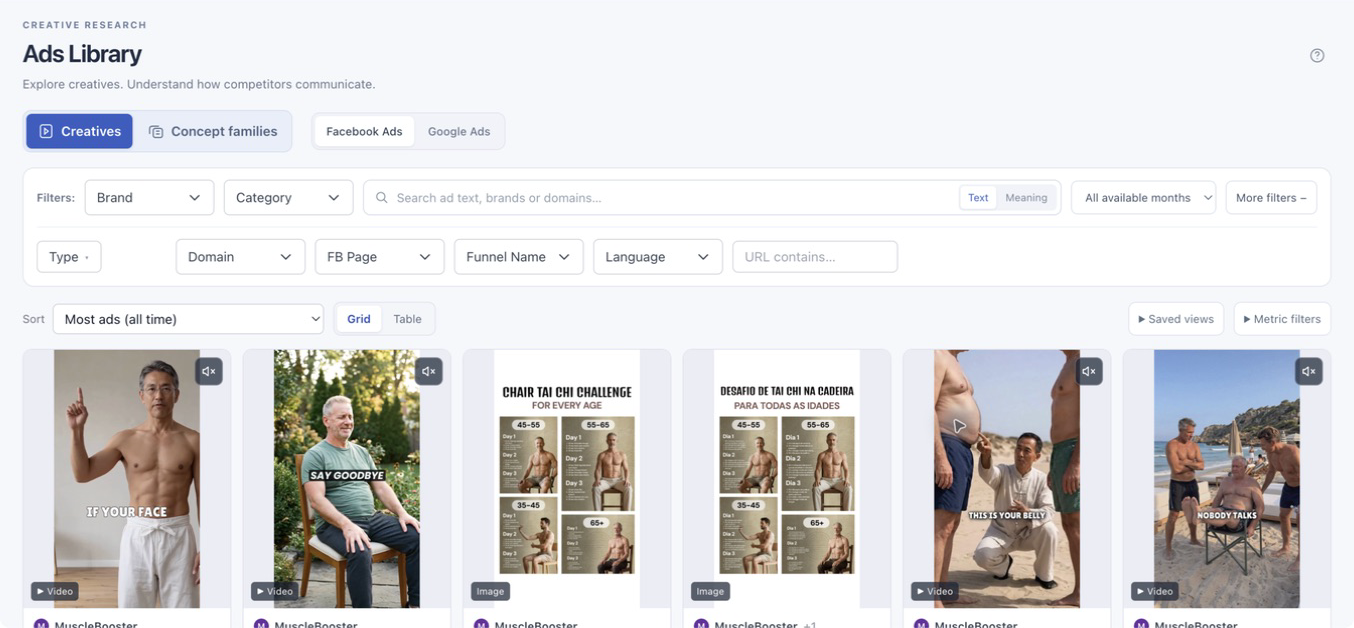Click the Filters: label
1354x628 pixels.
tap(56, 198)
